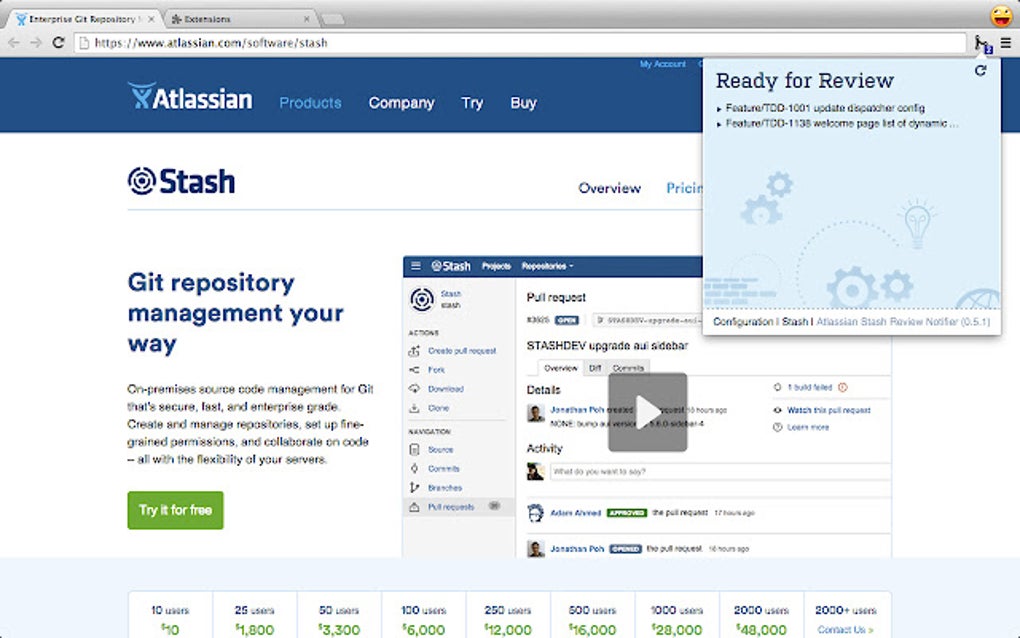Click the help icon beside Learn more
The image size is (1020, 638).
point(777,427)
